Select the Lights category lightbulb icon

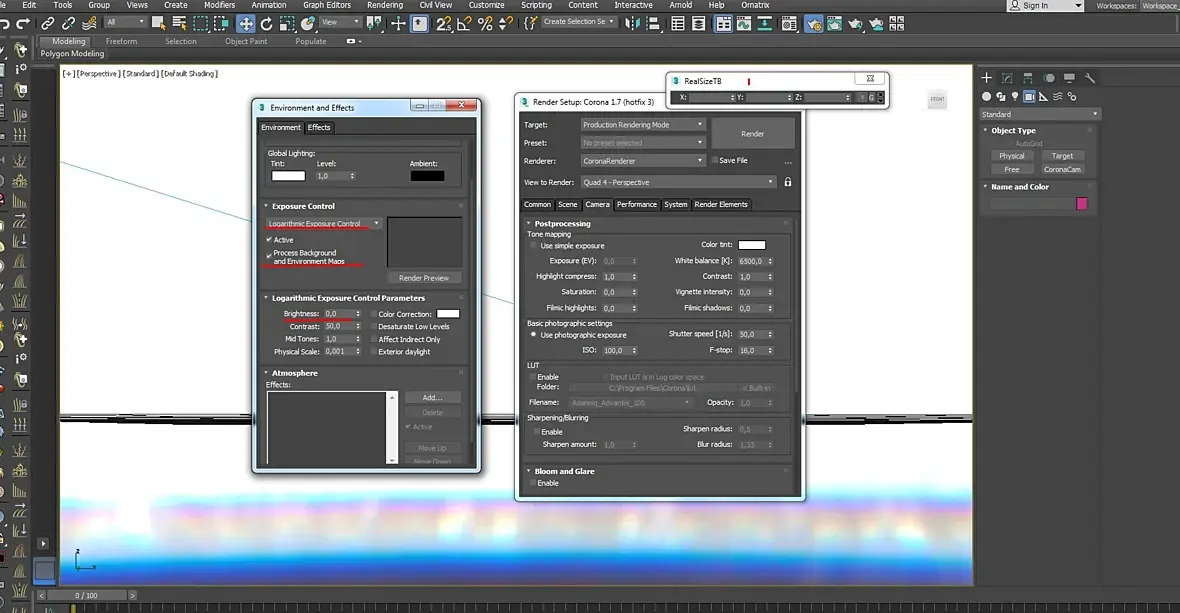1015,97
